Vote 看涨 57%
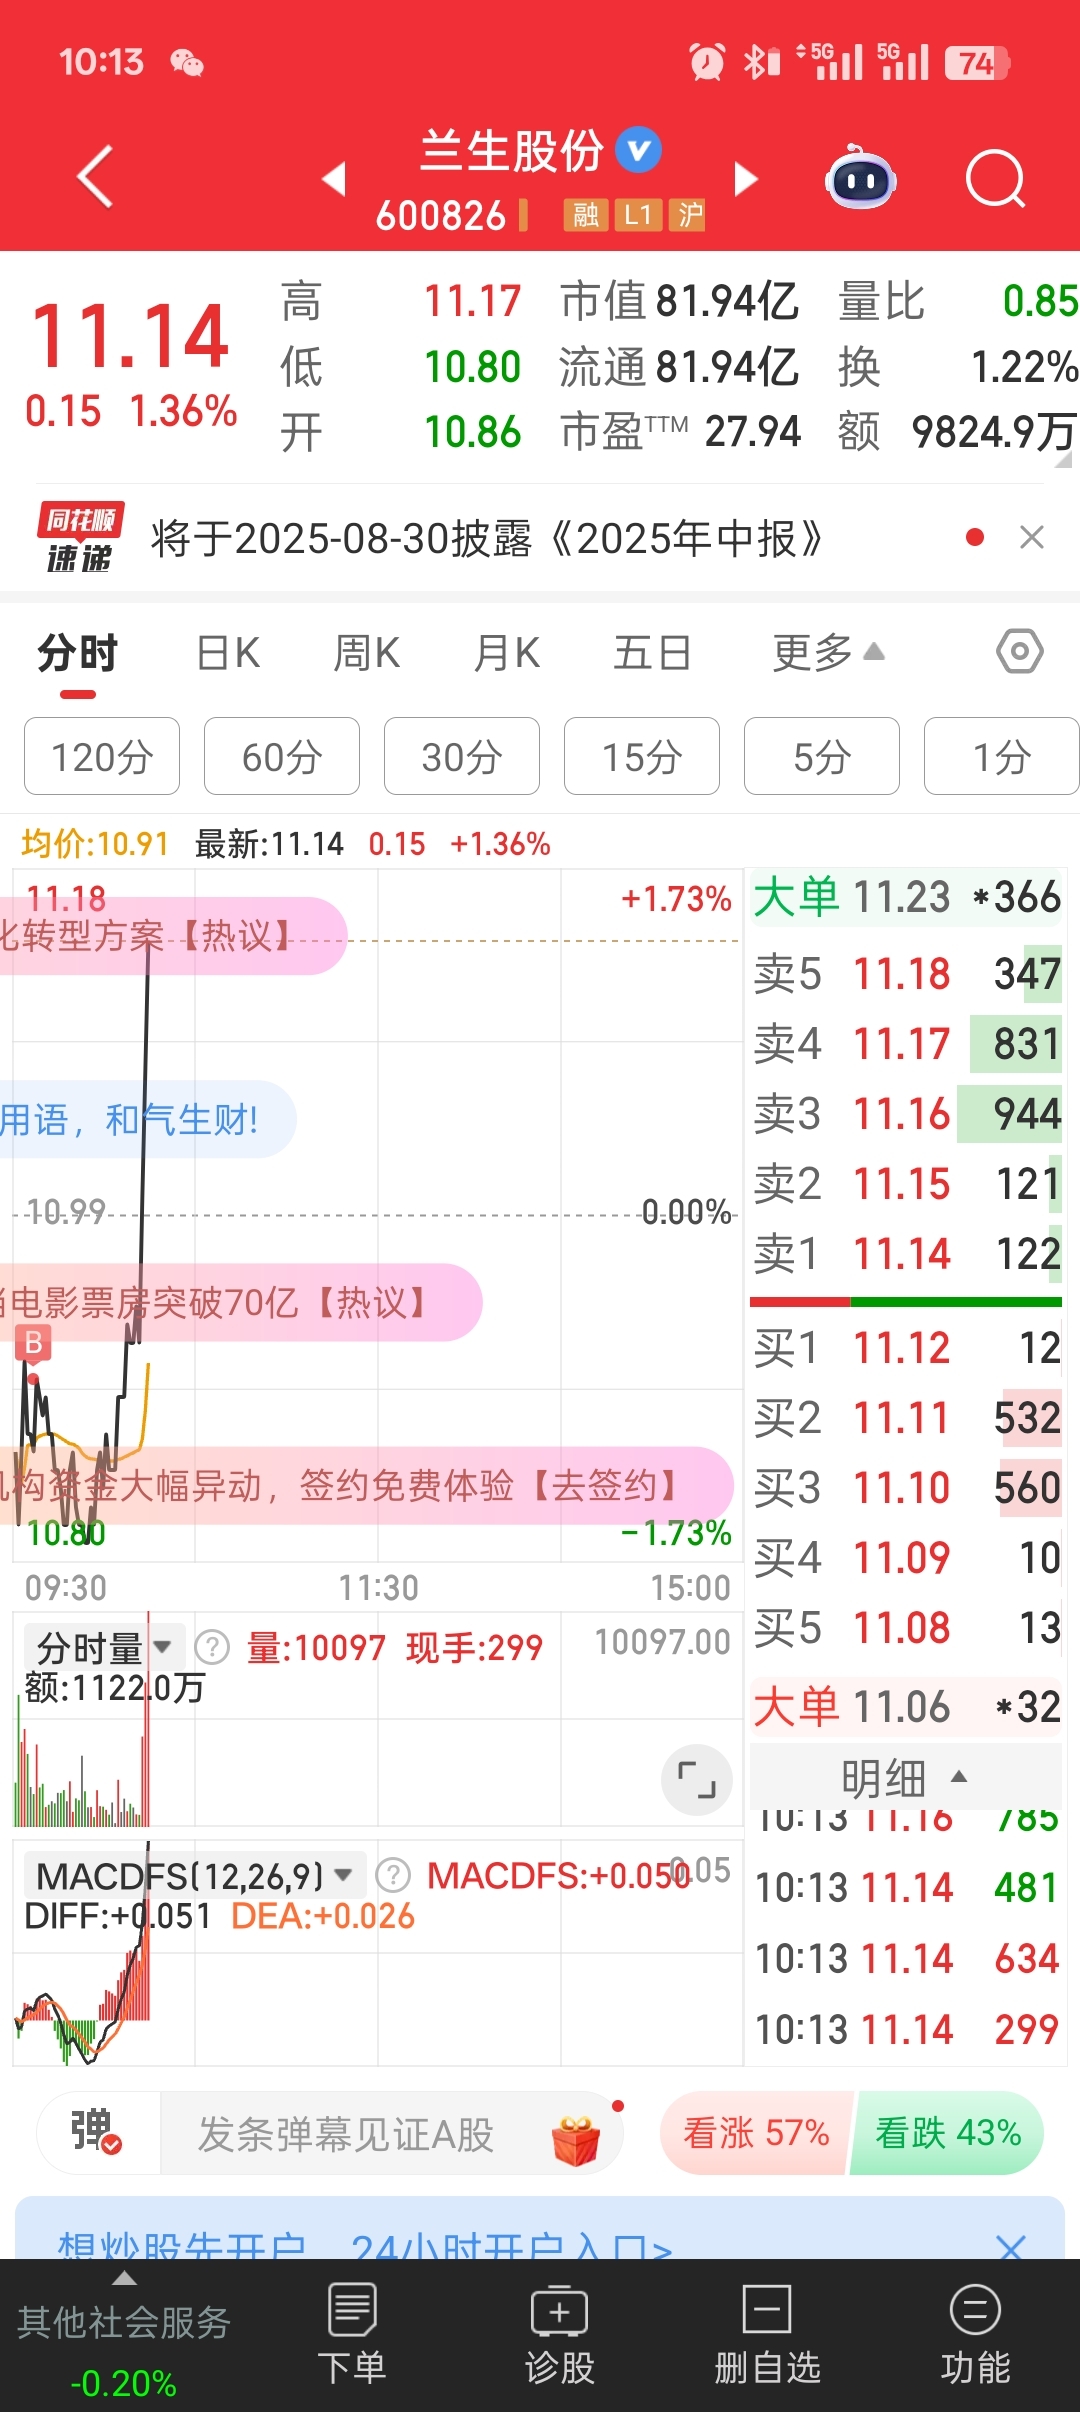 coord(756,2133)
